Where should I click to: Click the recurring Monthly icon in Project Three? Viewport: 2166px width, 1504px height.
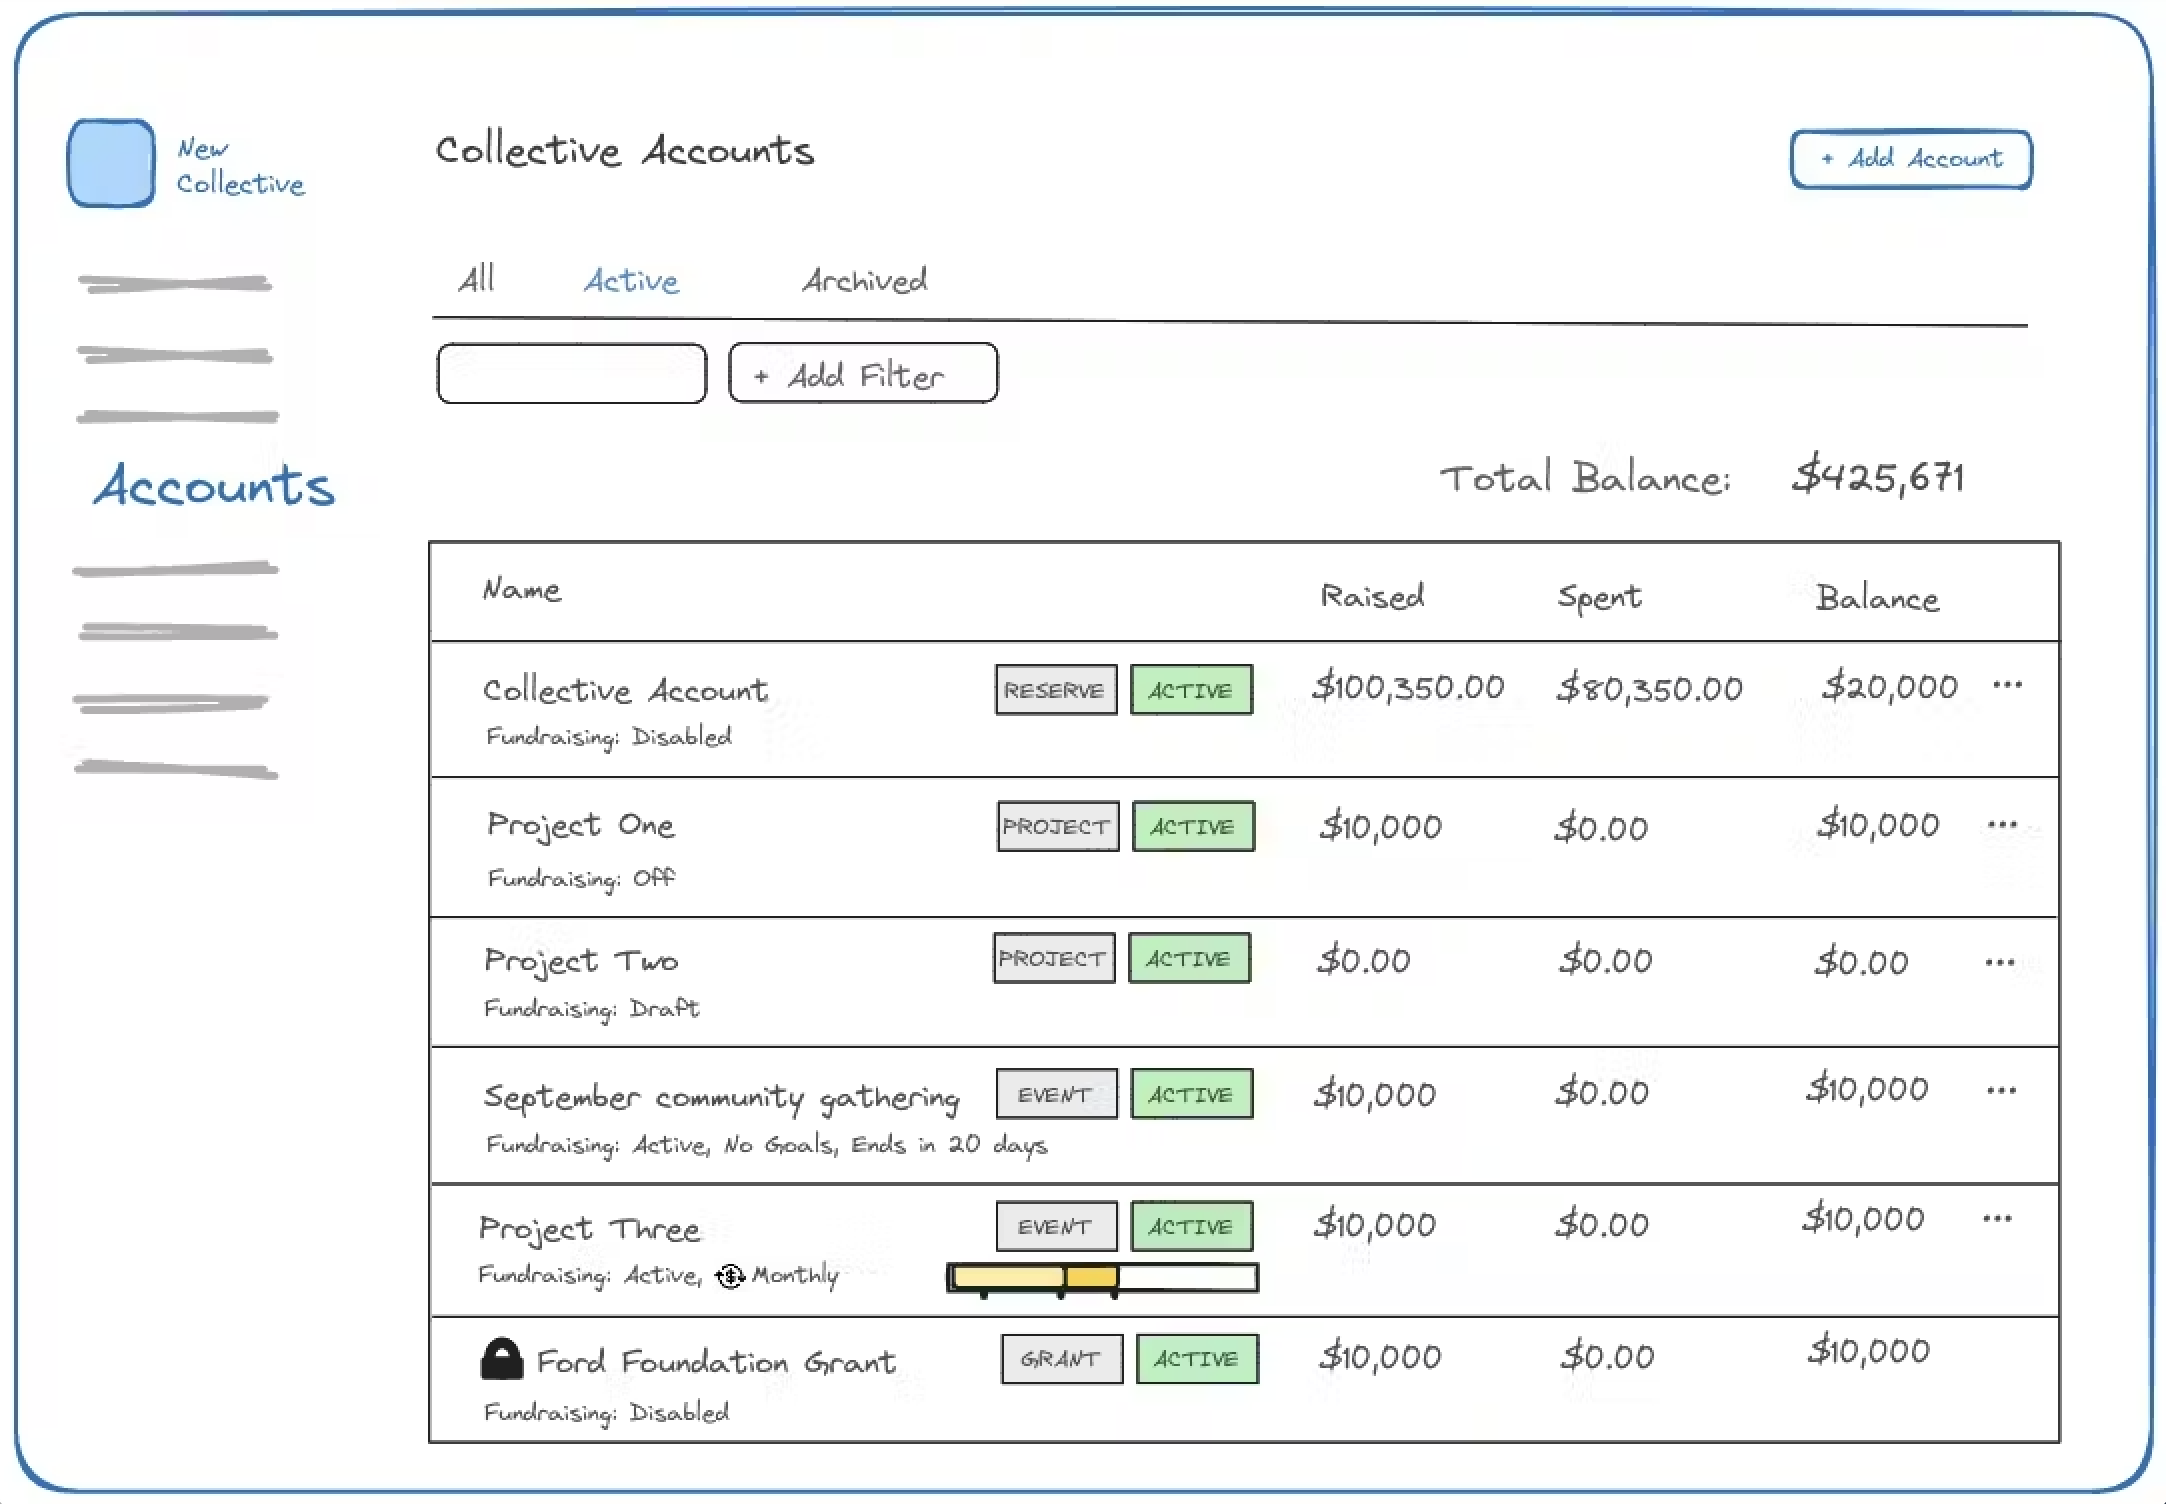coord(731,1276)
